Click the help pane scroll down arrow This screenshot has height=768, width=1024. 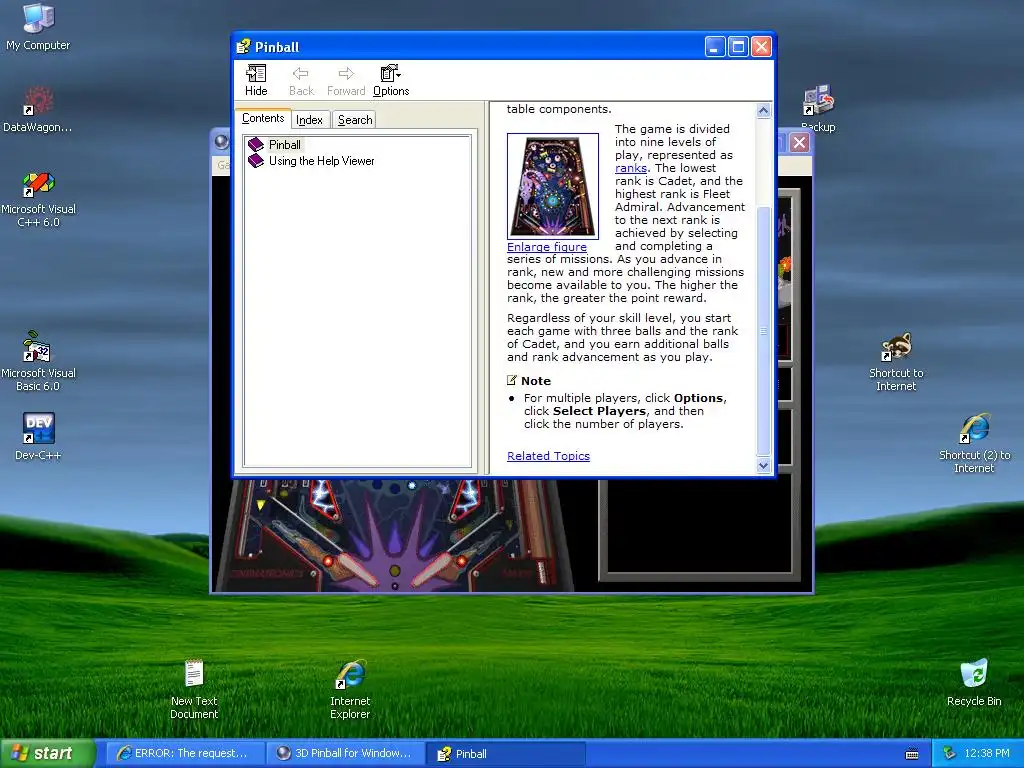point(763,466)
